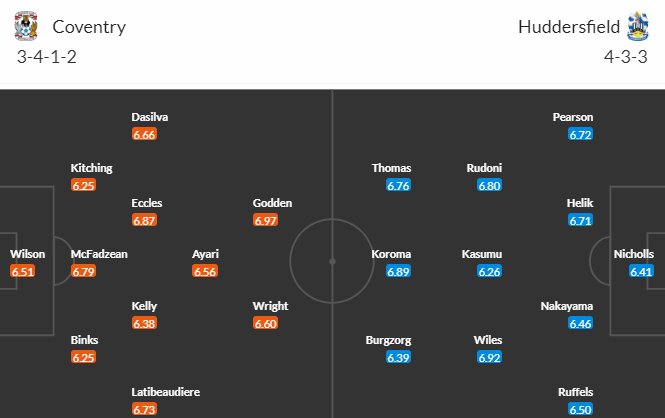Open player Latibeaudiere on the pitch

tap(165, 392)
